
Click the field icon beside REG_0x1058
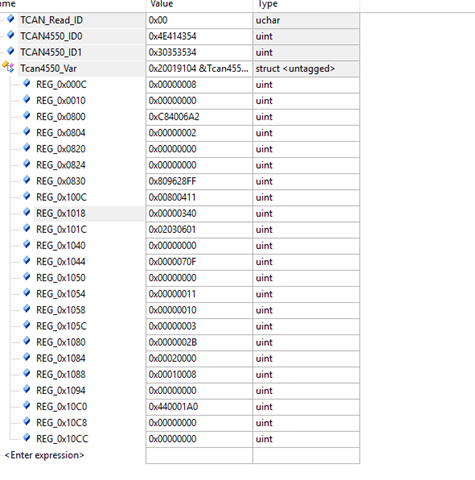[x=27, y=308]
